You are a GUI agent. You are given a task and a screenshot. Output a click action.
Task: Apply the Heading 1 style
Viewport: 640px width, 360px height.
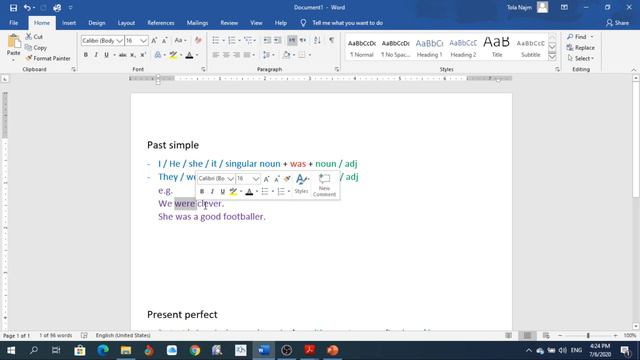coord(429,48)
